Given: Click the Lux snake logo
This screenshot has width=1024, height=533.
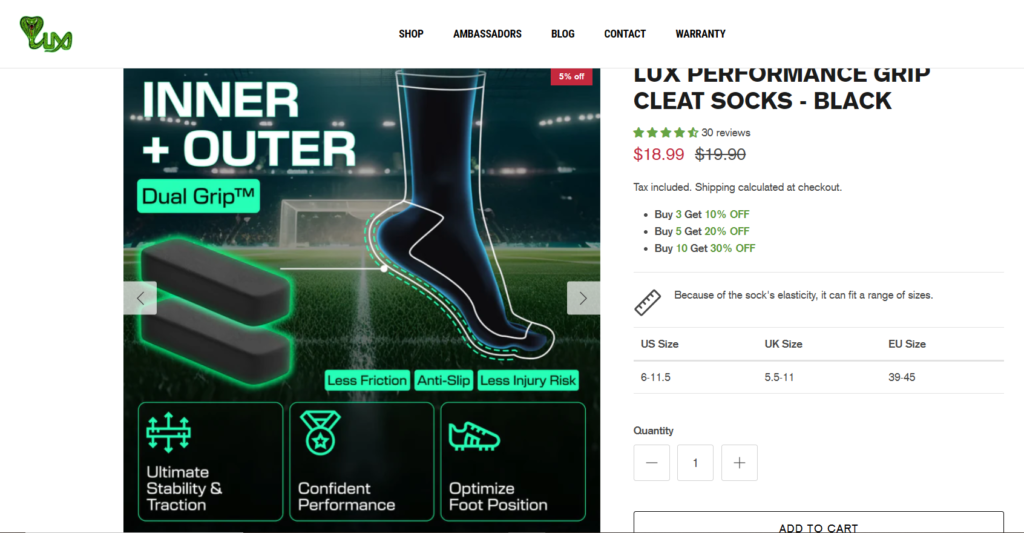Looking at the screenshot, I should click(46, 34).
